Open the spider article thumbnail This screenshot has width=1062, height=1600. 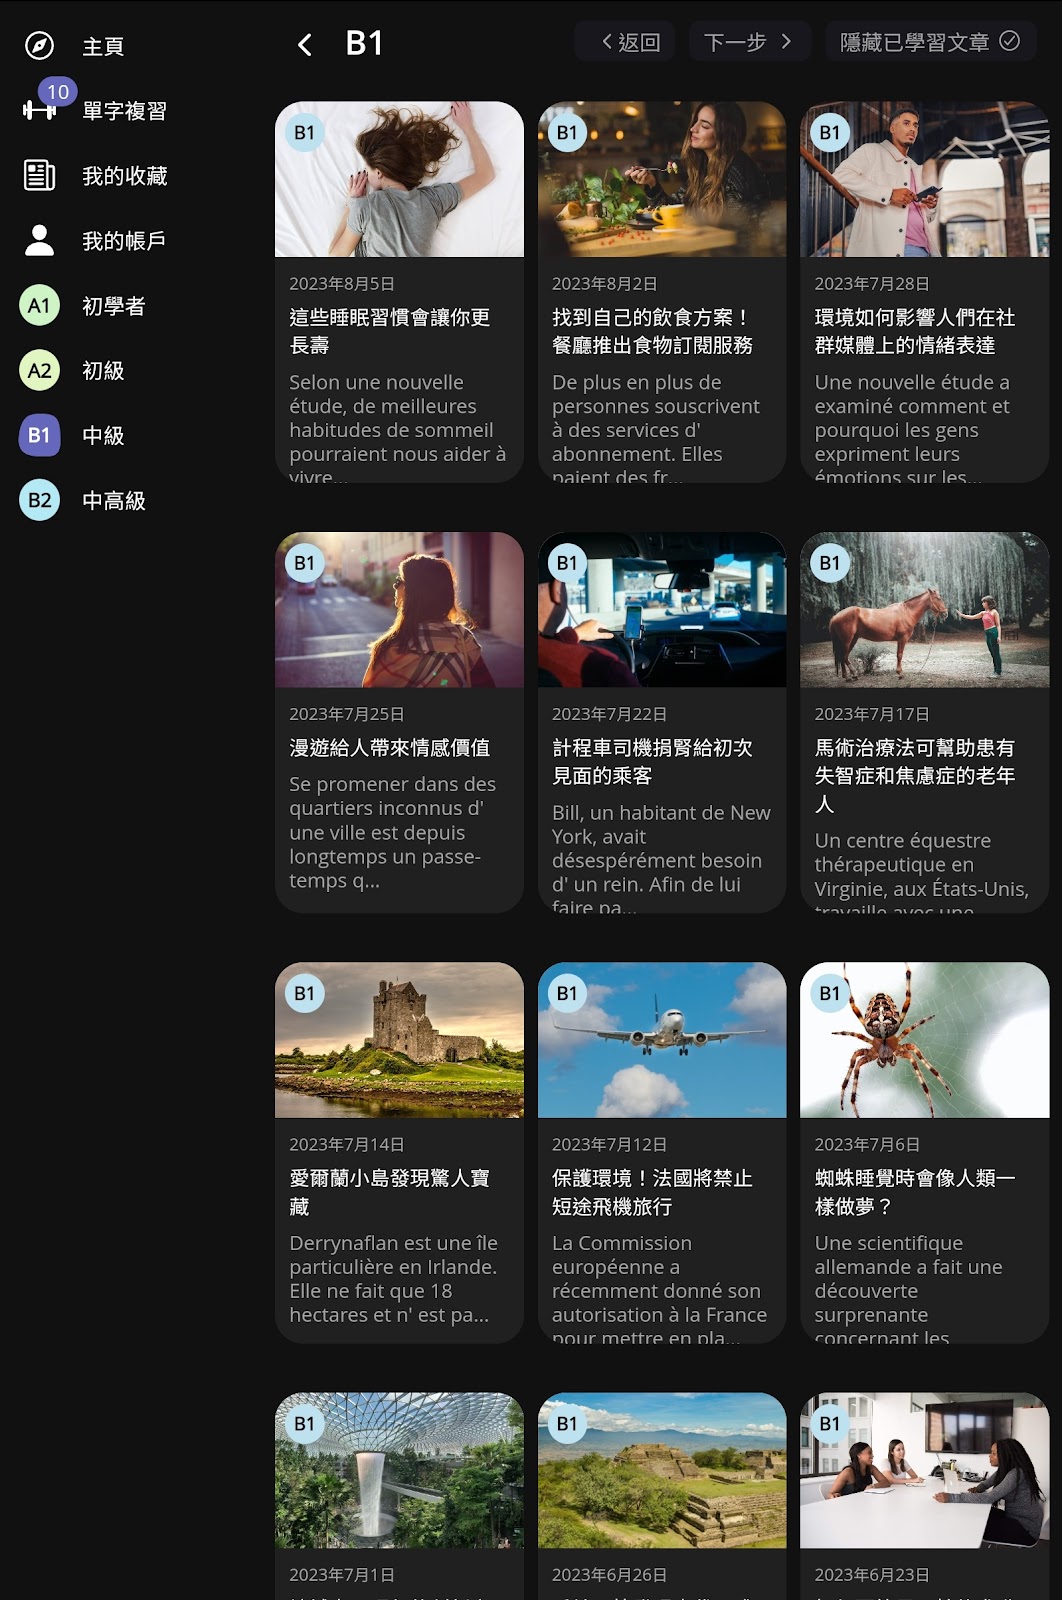pyautogui.click(x=925, y=1040)
